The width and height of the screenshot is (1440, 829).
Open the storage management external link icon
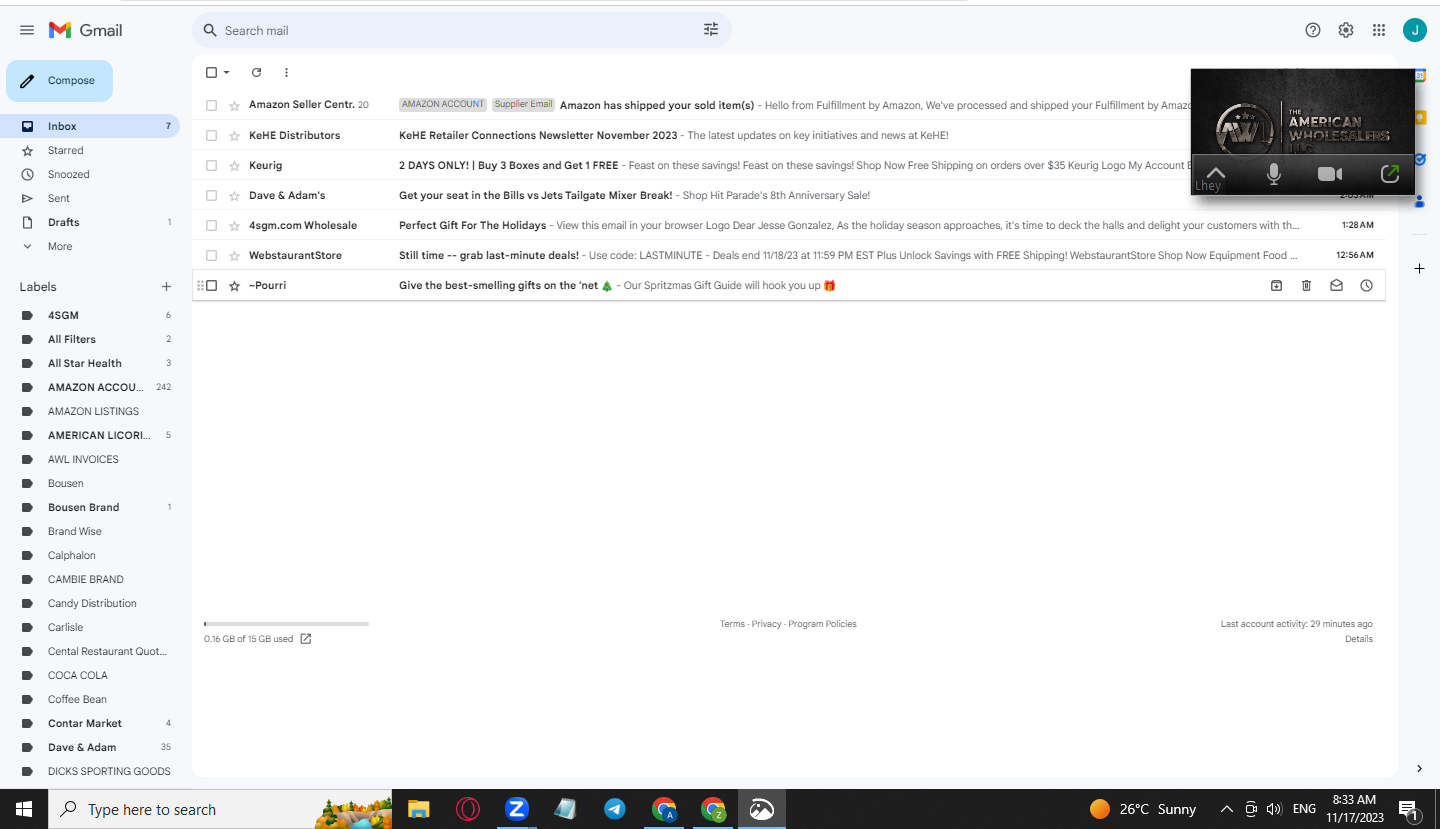[306, 639]
